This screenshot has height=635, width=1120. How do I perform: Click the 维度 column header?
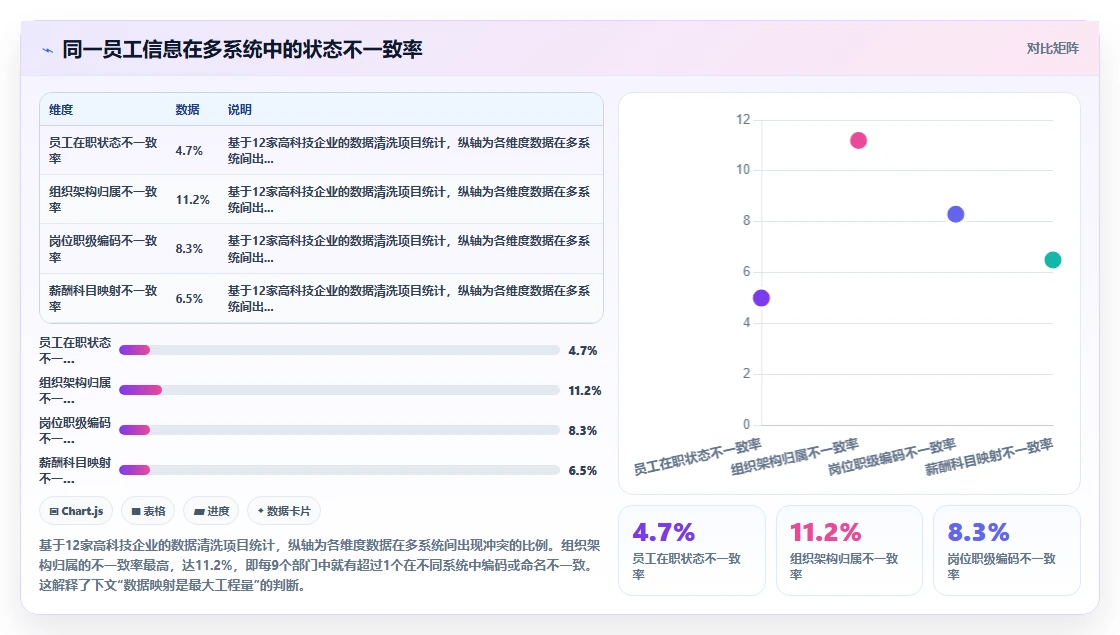pyautogui.click(x=61, y=109)
